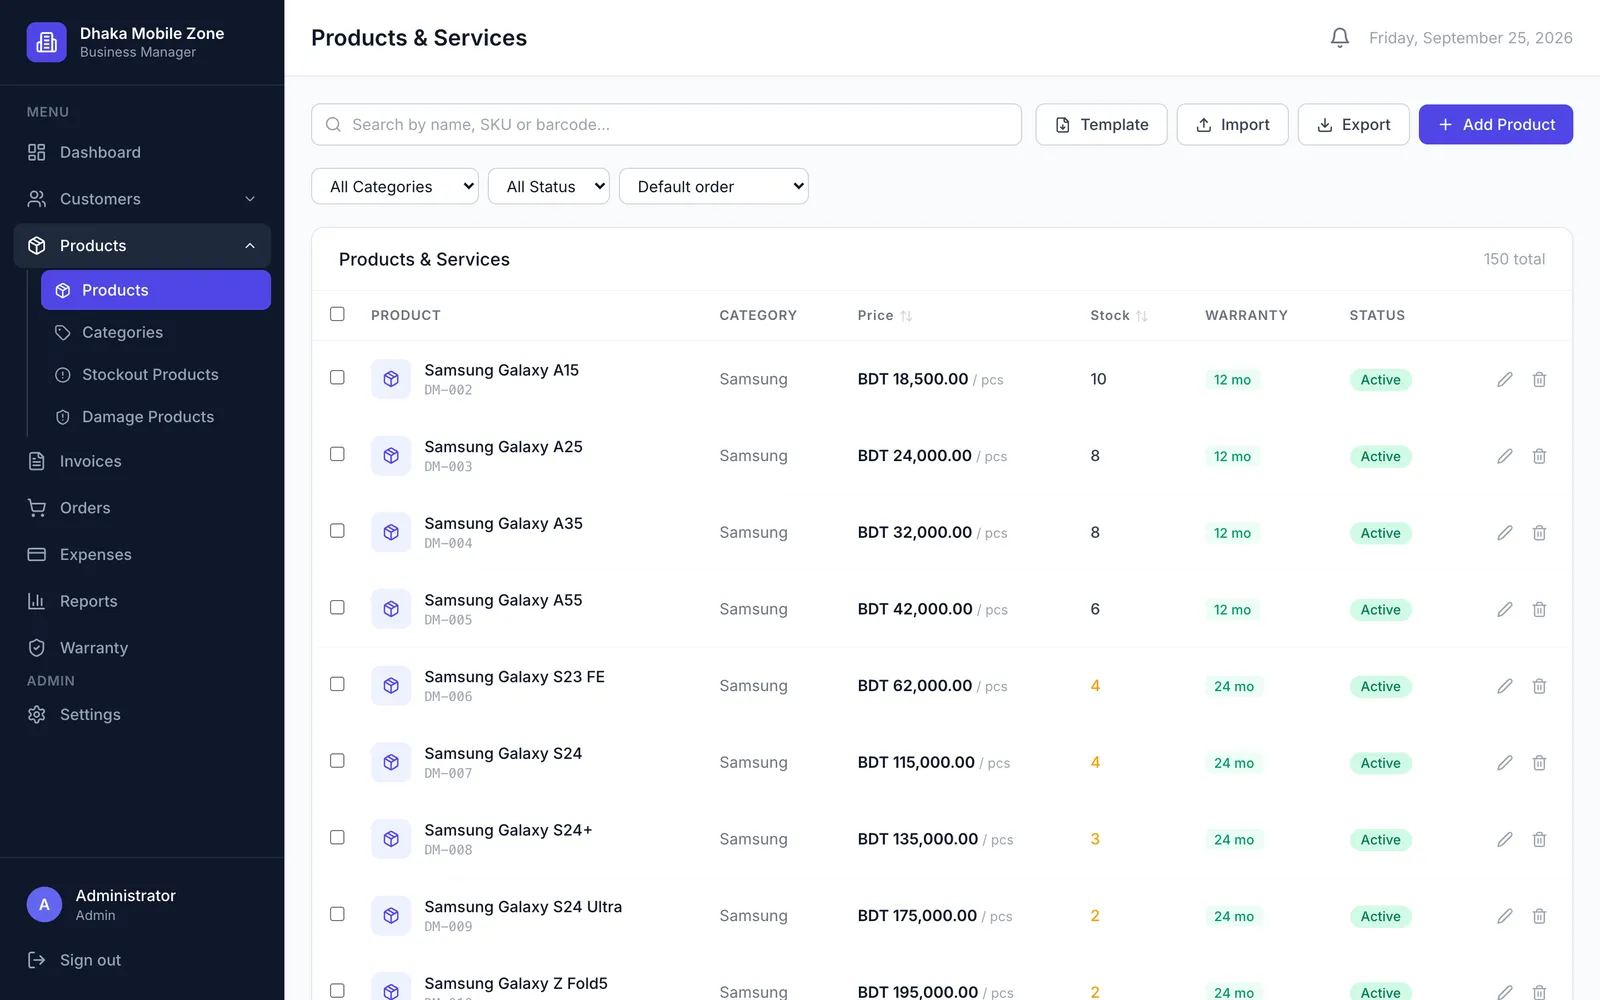Image resolution: width=1600 pixels, height=1000 pixels.
Task: Edit the Samsung Galaxy S24 Ultra row with the pencil icon
Action: click(x=1505, y=916)
